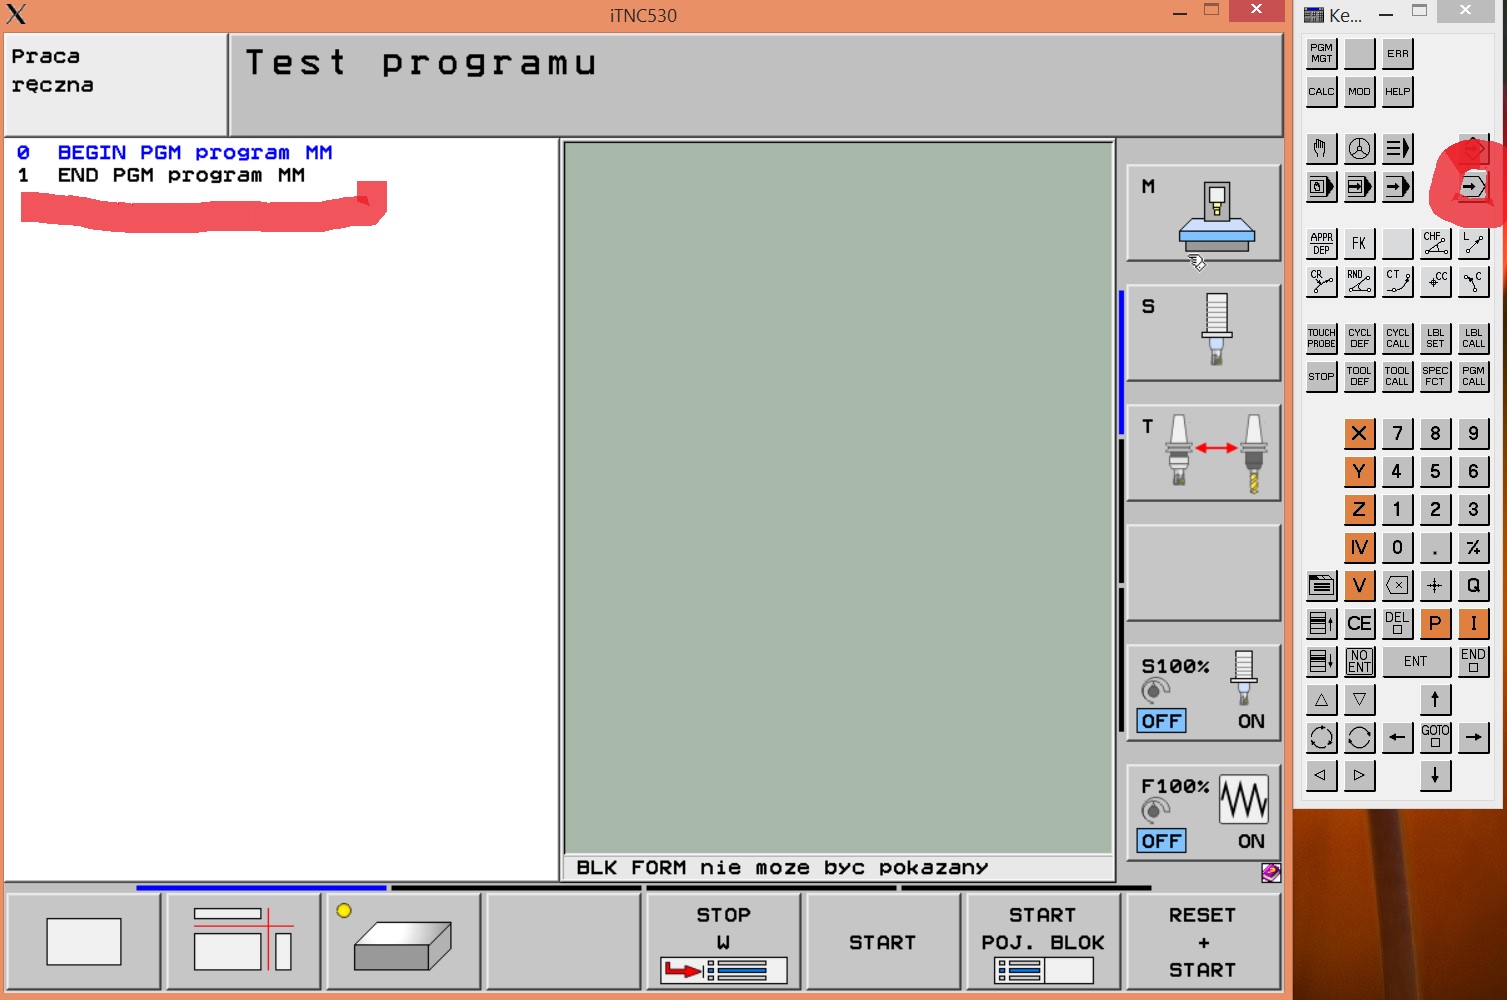Click the LBL SET key
The width and height of the screenshot is (1507, 1000).
[1435, 338]
